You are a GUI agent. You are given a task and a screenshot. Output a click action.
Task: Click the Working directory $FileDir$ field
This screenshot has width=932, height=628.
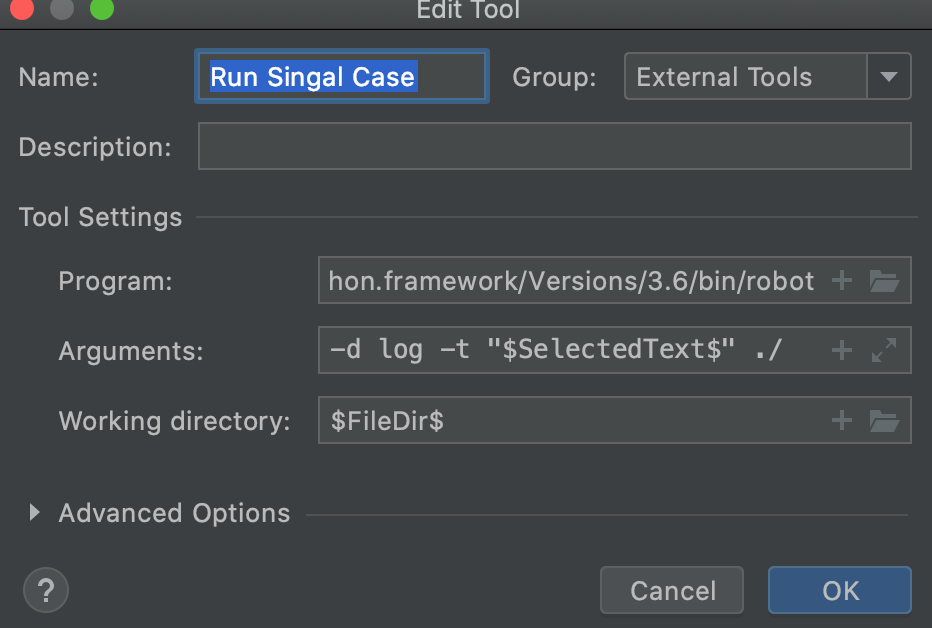point(570,421)
